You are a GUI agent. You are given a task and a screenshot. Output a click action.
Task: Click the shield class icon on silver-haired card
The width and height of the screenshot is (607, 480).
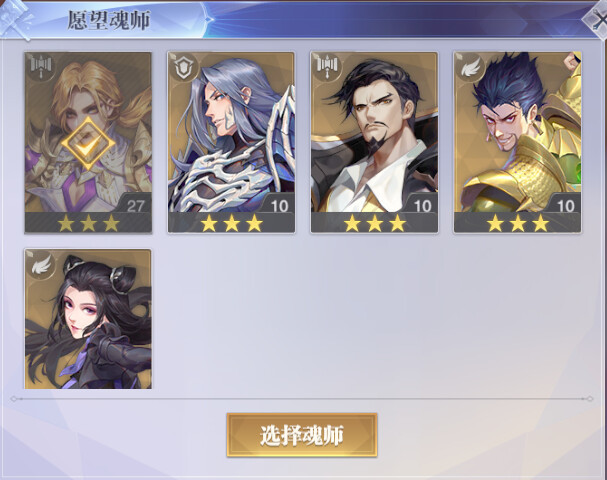coord(183,67)
